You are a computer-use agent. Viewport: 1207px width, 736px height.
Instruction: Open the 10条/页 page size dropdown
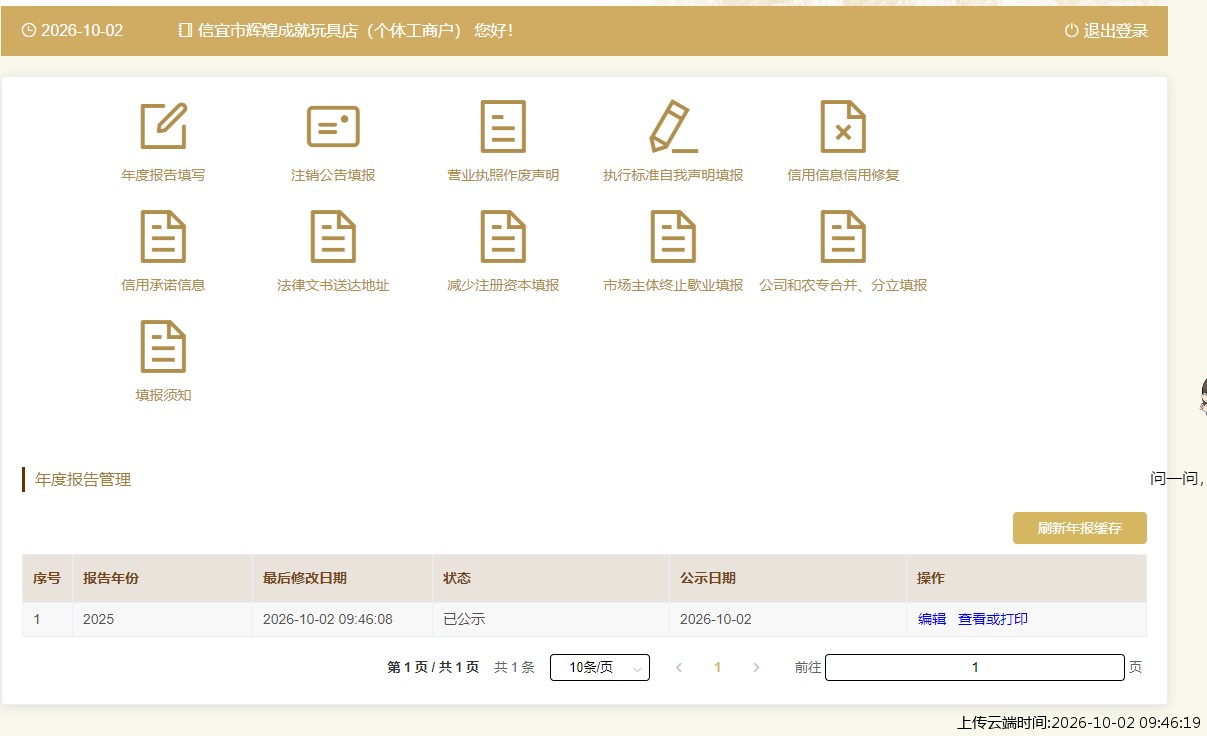(x=600, y=667)
